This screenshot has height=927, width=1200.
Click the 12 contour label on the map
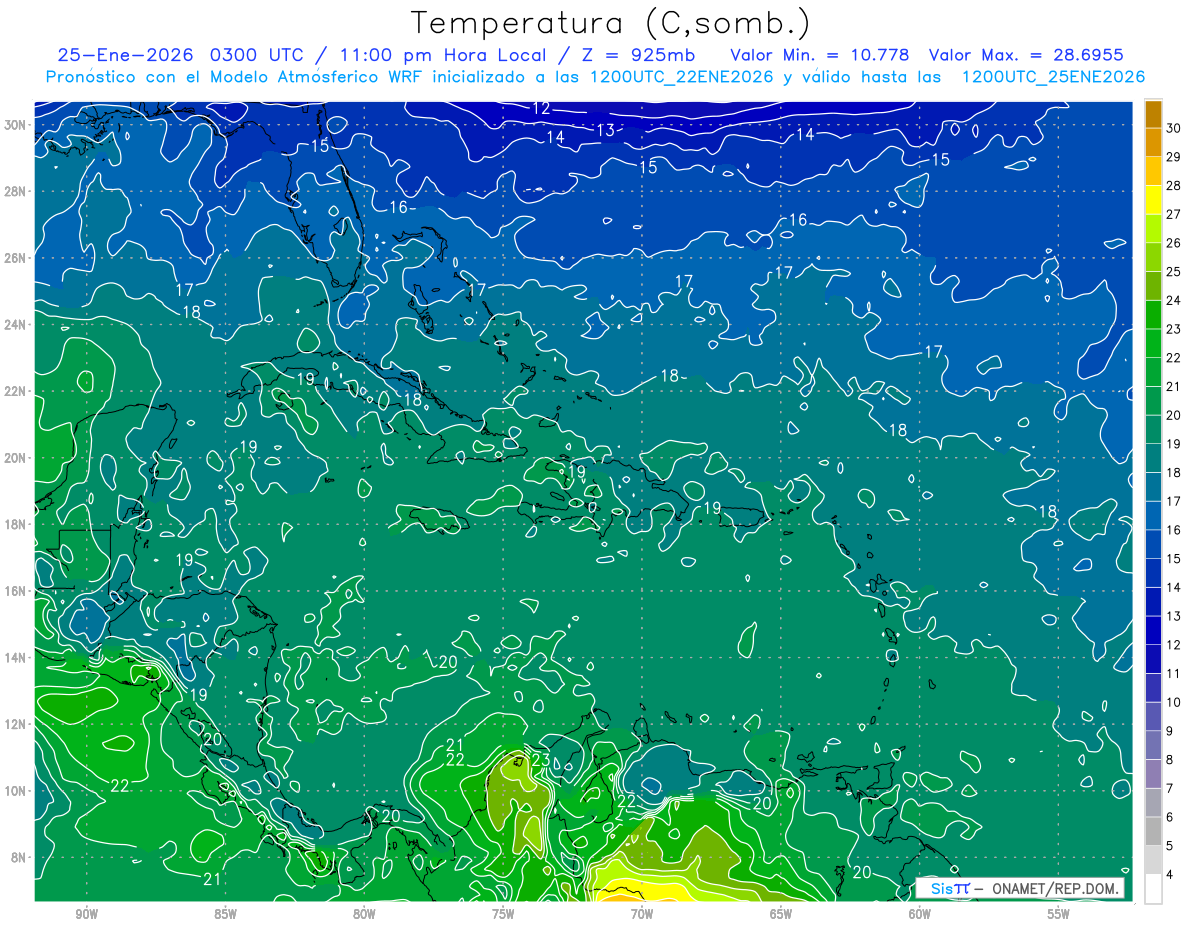coord(541,108)
